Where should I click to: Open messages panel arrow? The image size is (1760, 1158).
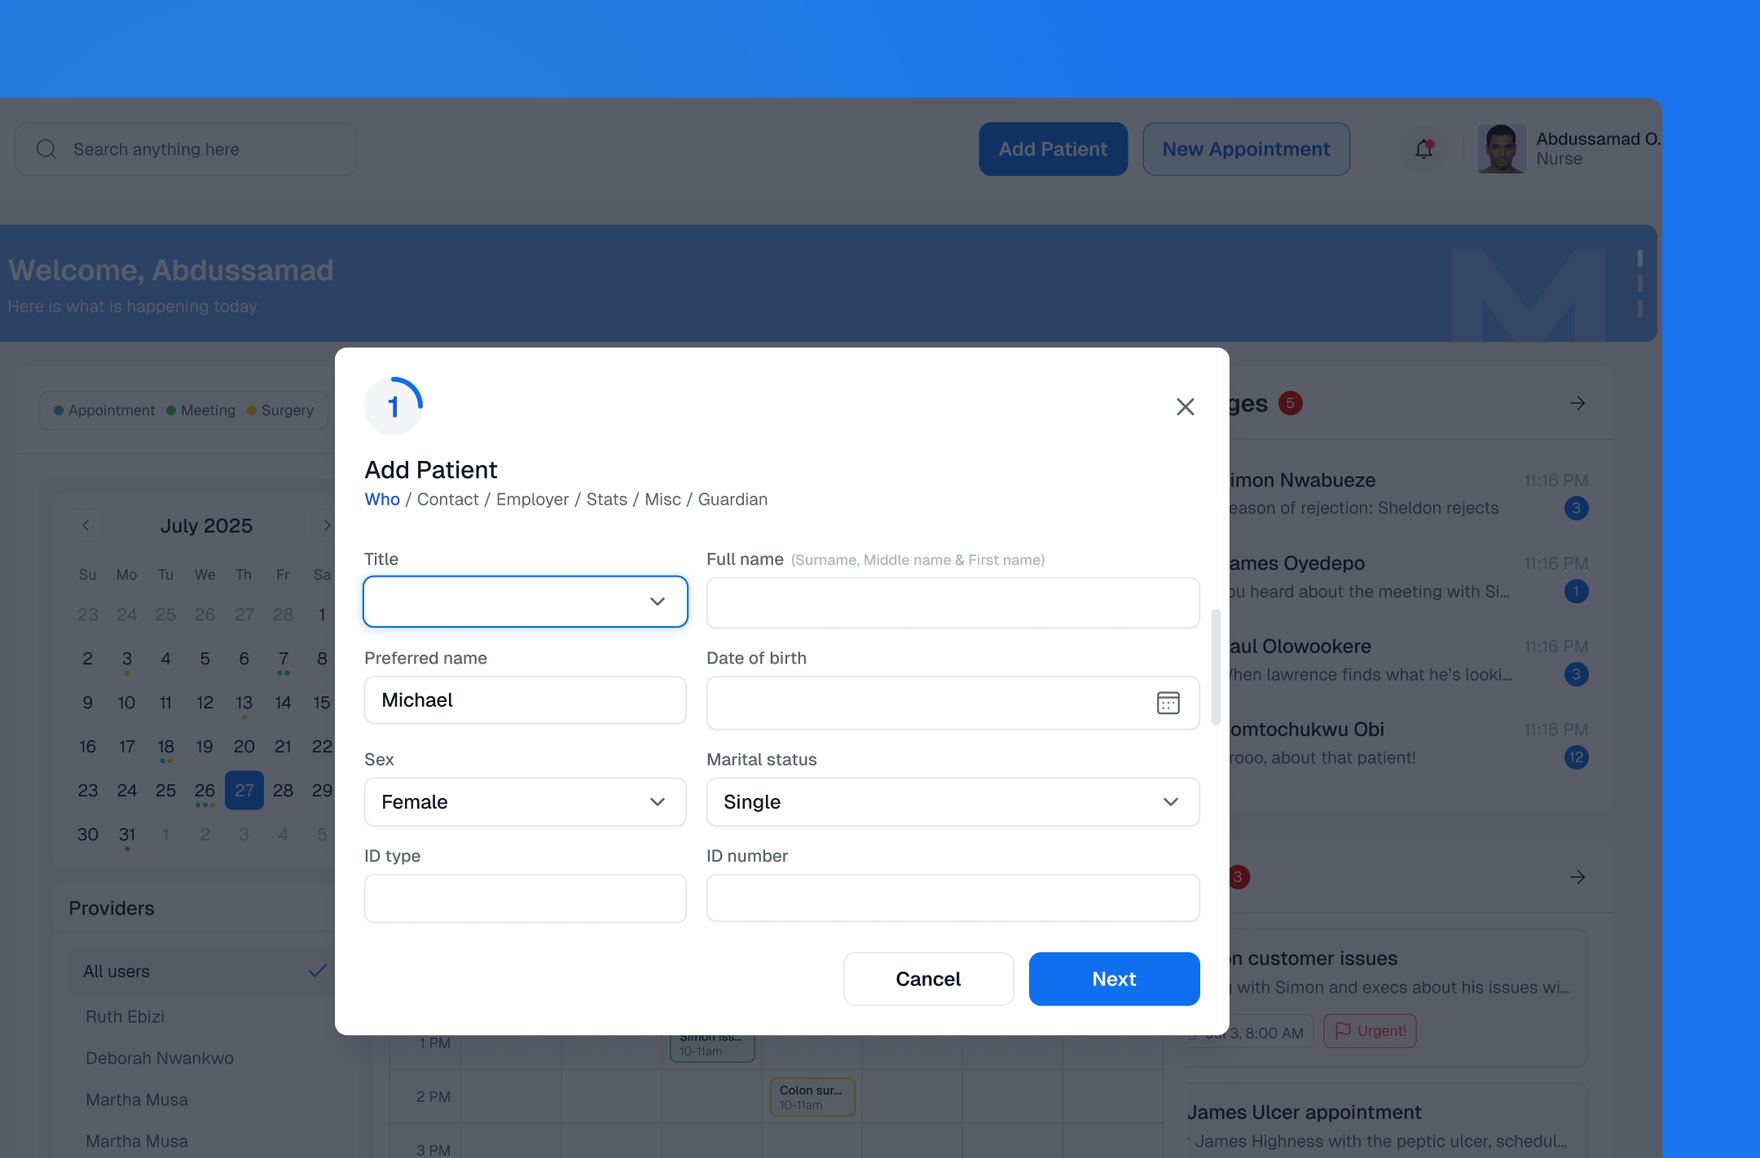pyautogui.click(x=1578, y=403)
